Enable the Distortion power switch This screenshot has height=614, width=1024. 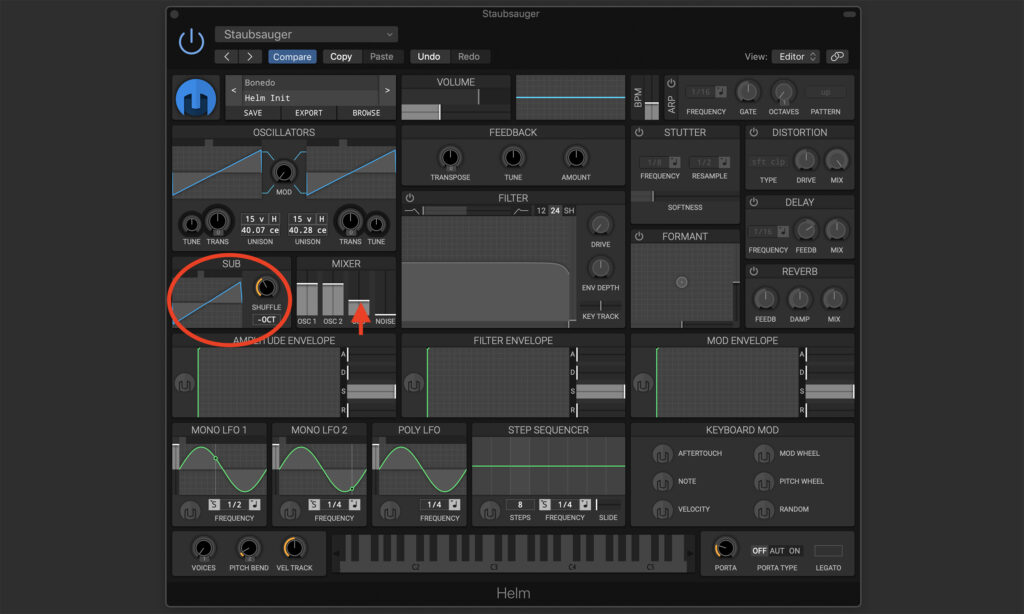(754, 133)
